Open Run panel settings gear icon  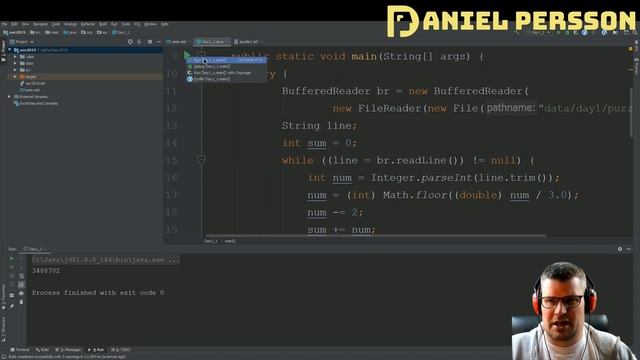tap(620, 249)
